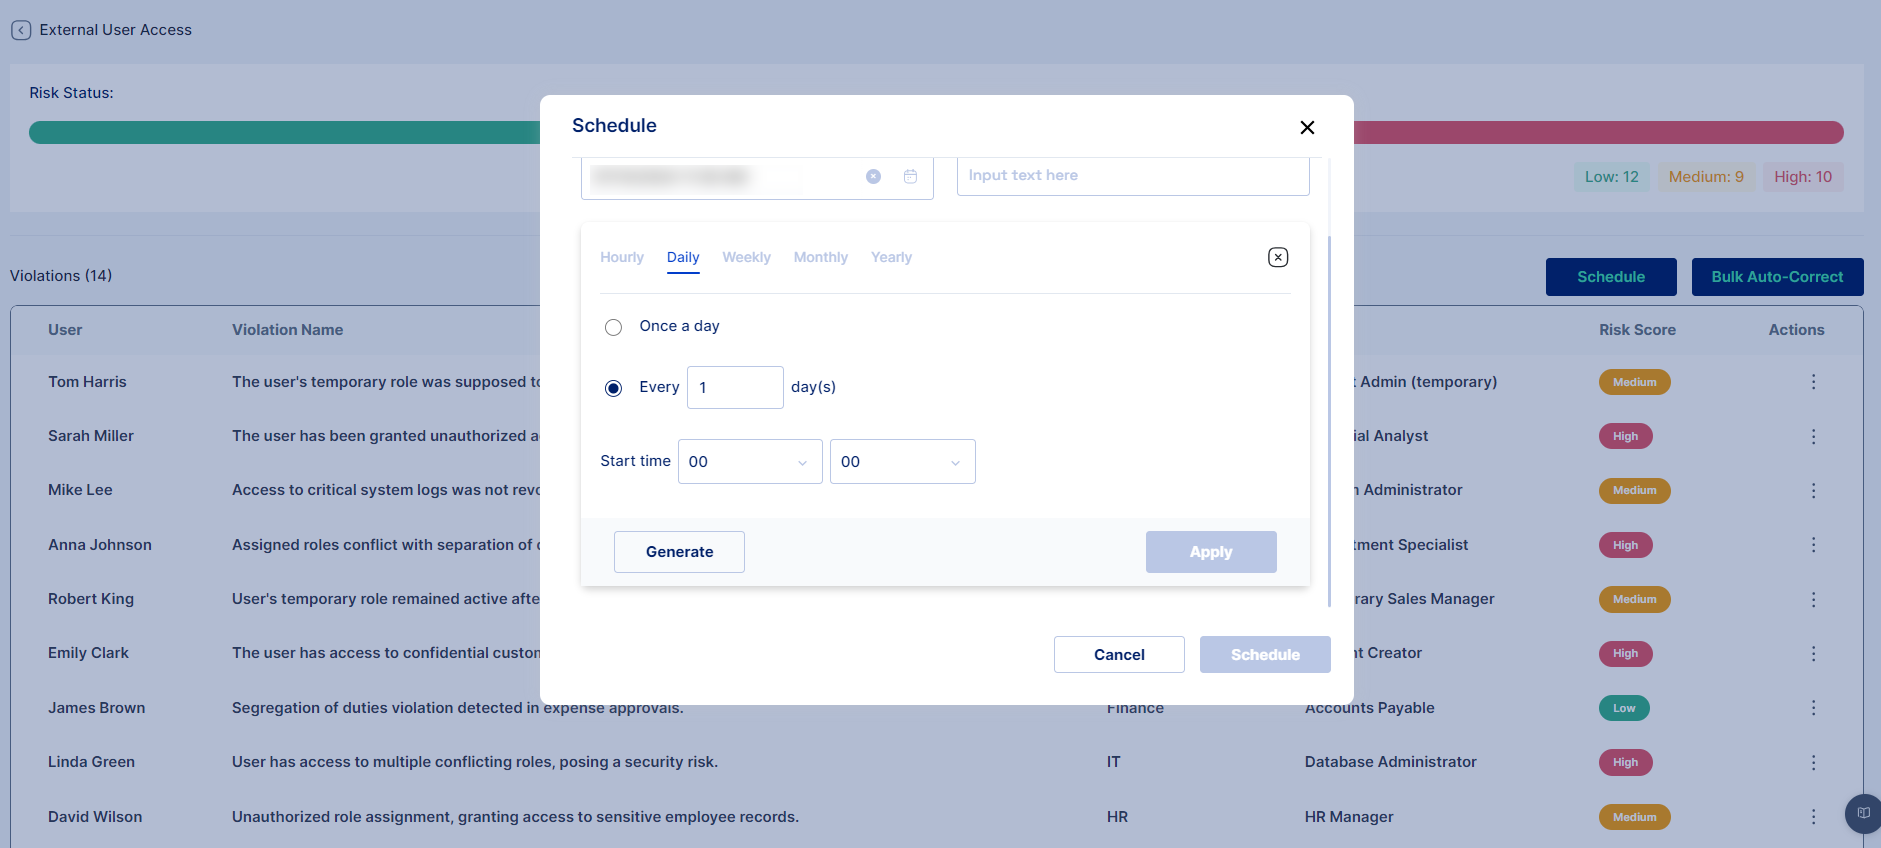Click the back arrow beside External User Access
The height and width of the screenshot is (848, 1881).
(21, 30)
